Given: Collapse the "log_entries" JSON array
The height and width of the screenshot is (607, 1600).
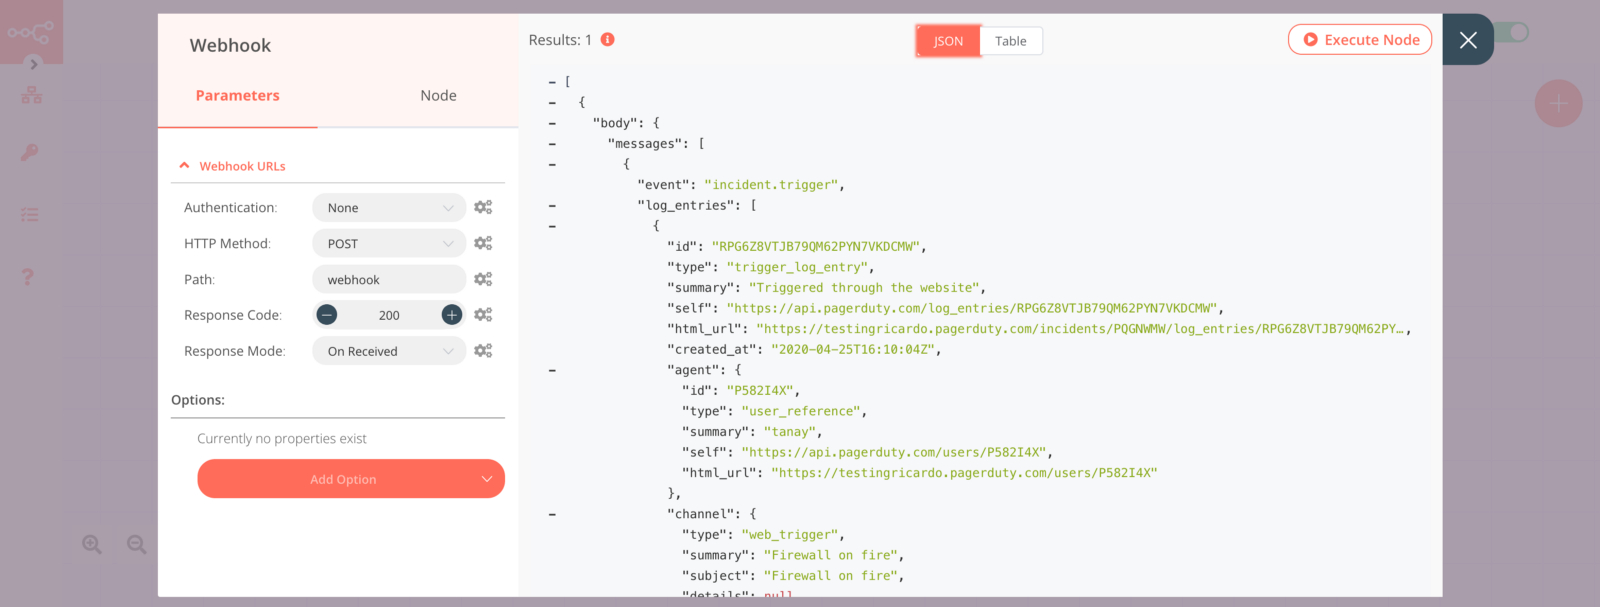Looking at the screenshot, I should (552, 205).
